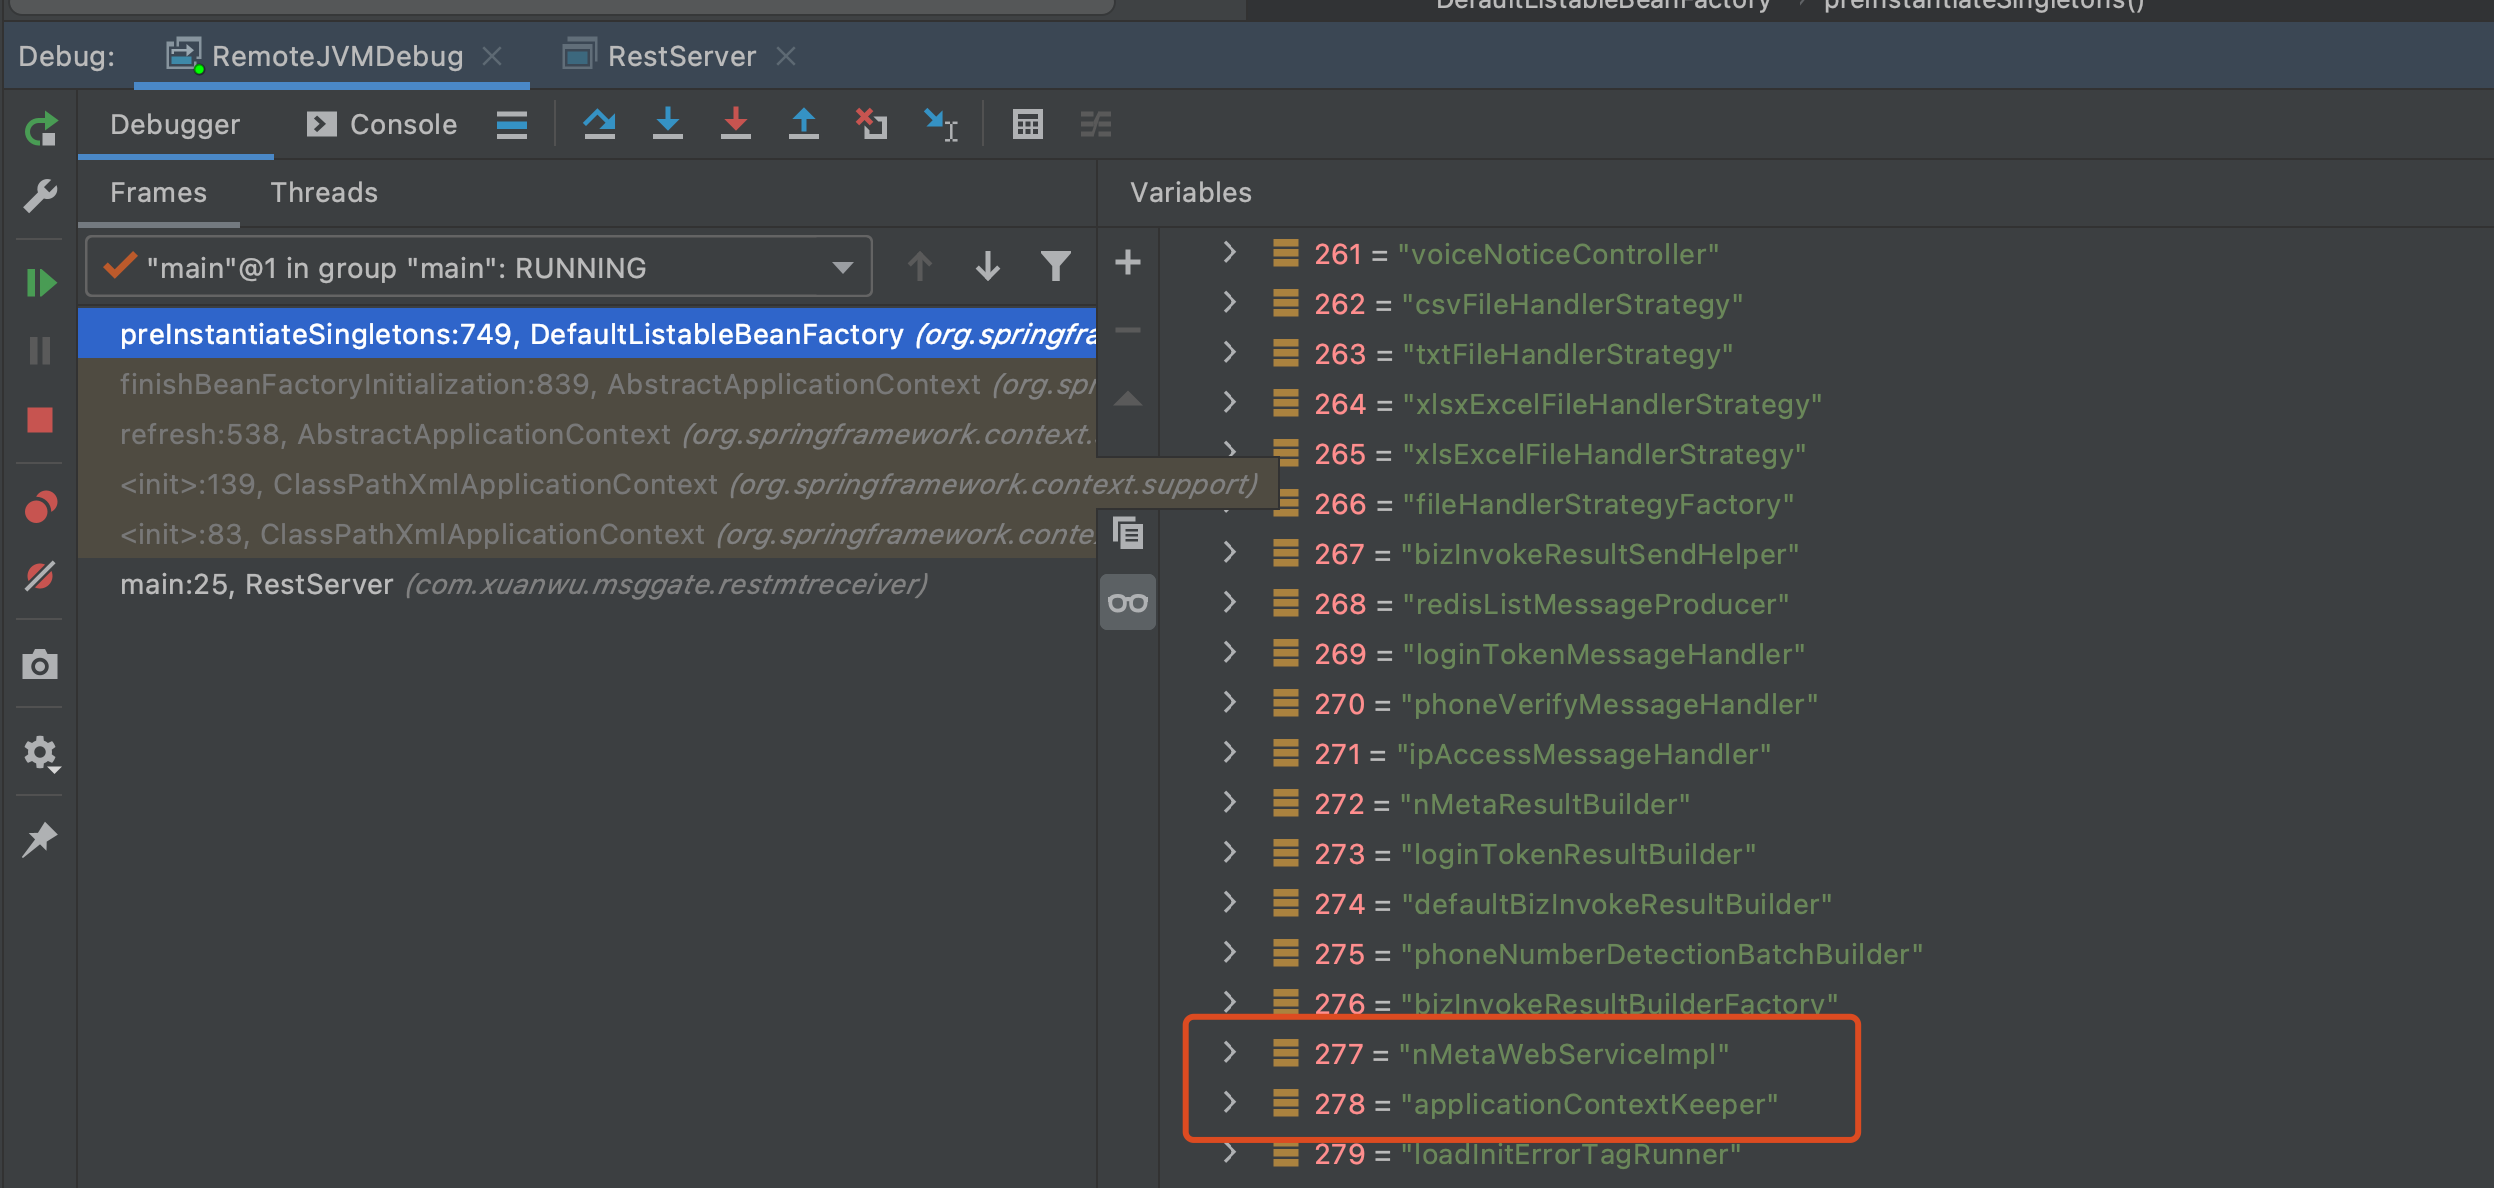Click the Trace Current Stream Chain icon
Screen dimensions: 2494x1188
pyautogui.click(x=1096, y=125)
